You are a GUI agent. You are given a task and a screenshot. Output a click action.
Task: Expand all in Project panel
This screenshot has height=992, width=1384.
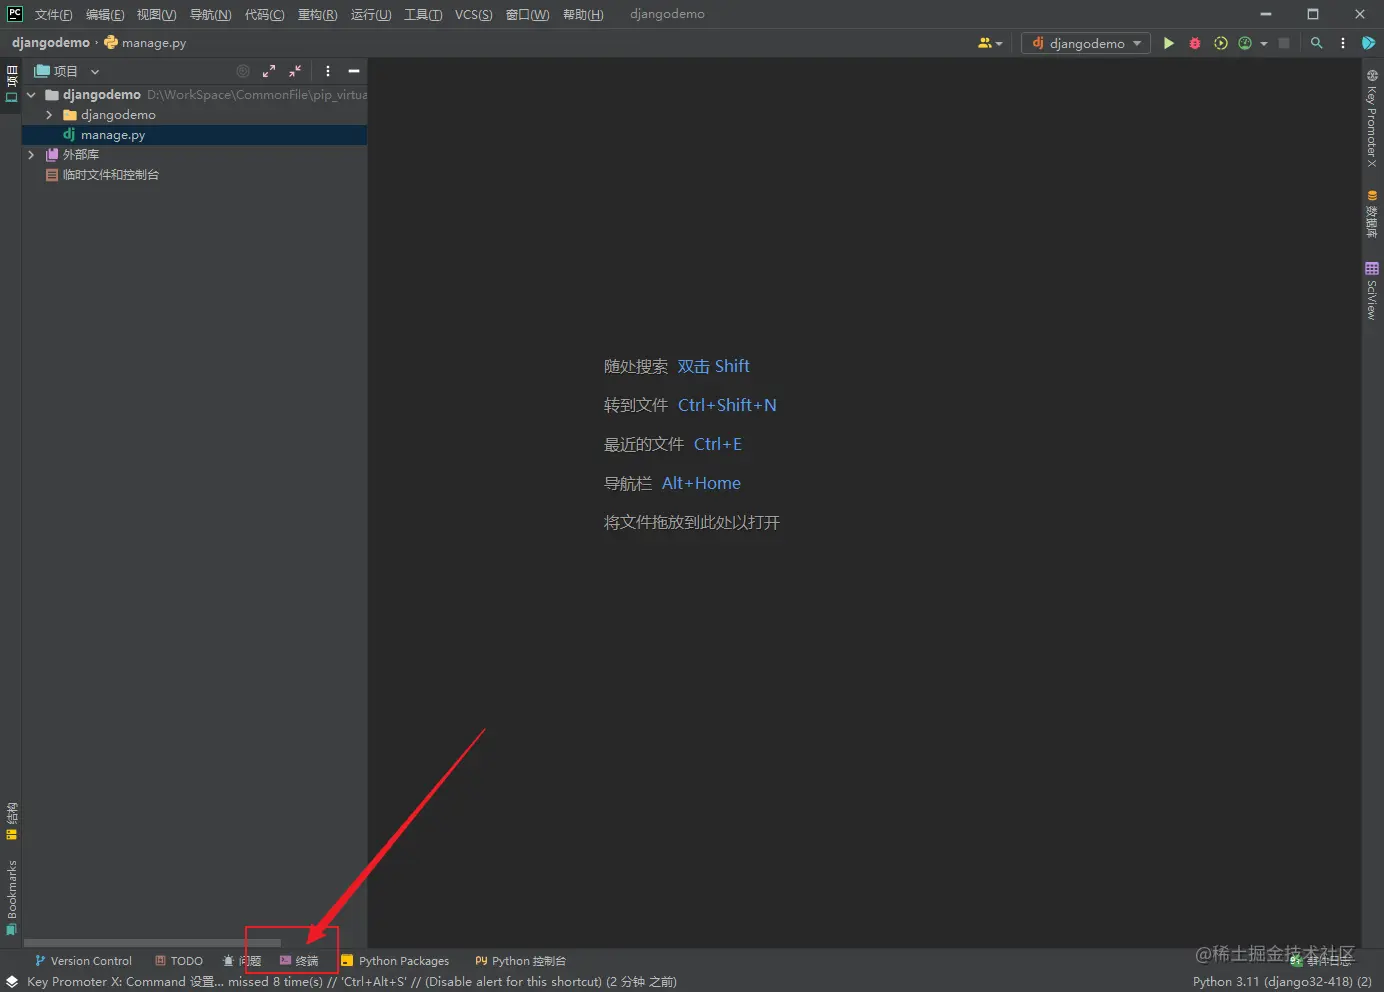[269, 71]
